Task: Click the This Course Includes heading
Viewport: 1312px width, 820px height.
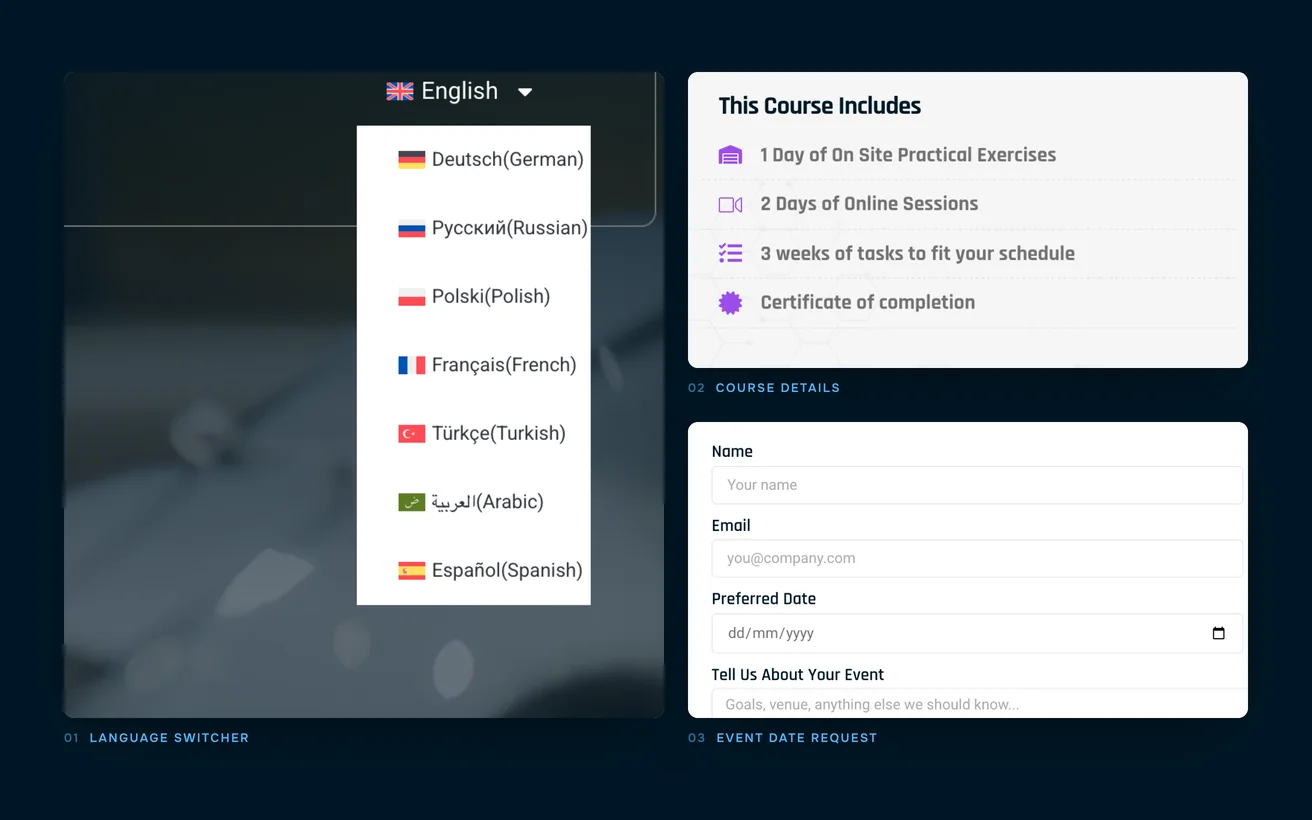Action: click(820, 106)
